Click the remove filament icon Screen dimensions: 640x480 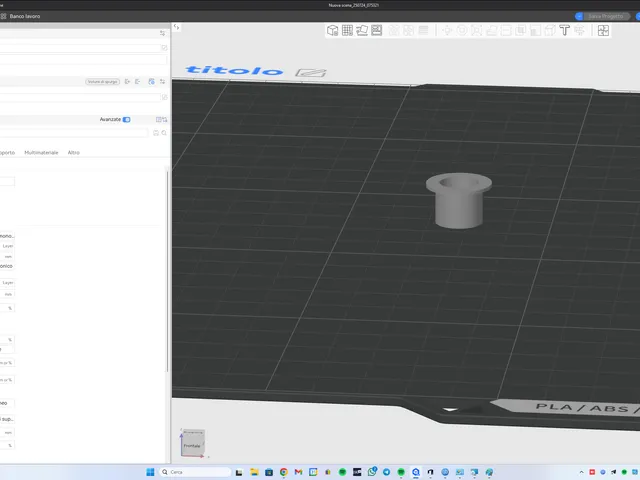tap(138, 82)
